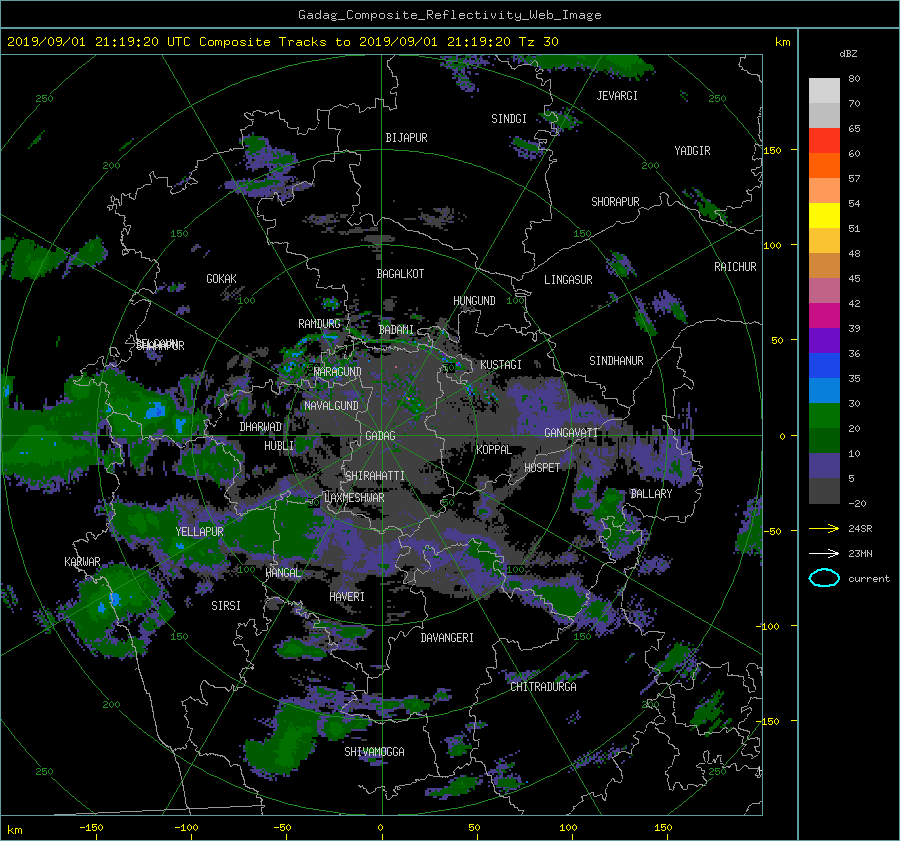This screenshot has height=841, width=900.
Task: Click the JEVARGI city label
Action: [617, 96]
